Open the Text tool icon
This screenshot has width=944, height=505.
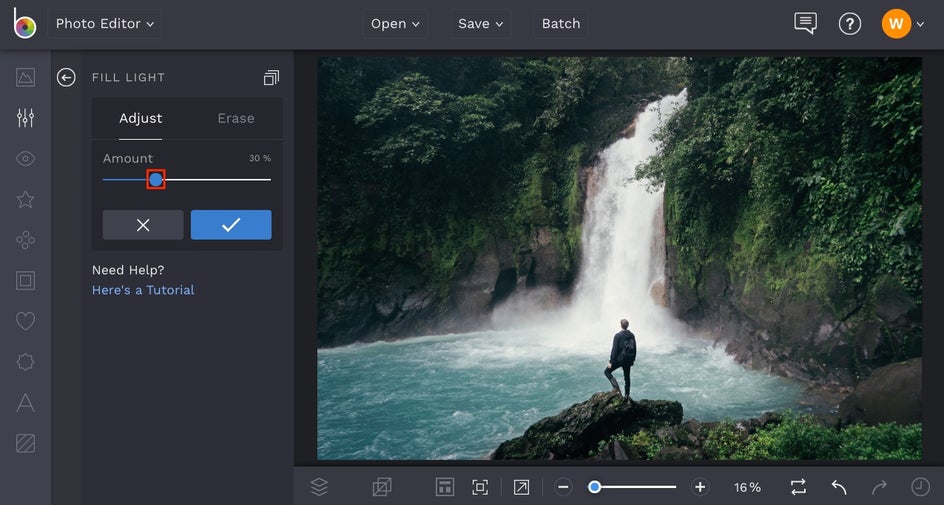tap(25, 403)
